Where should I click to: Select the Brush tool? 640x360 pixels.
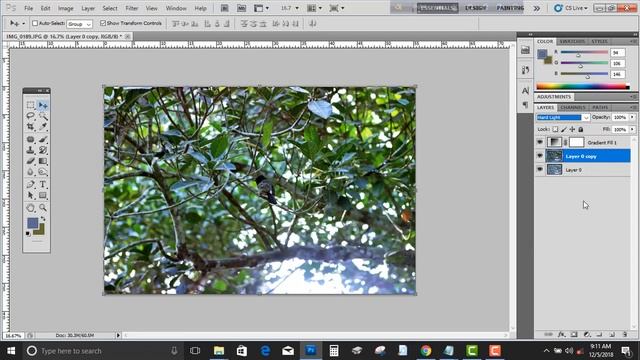[42, 139]
